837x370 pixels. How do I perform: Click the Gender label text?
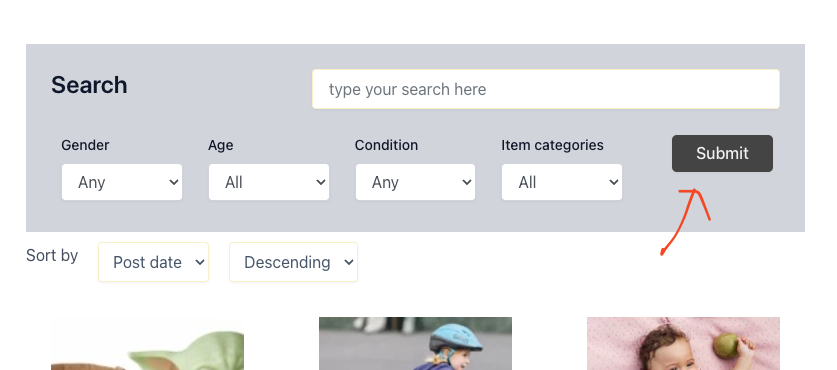click(85, 145)
